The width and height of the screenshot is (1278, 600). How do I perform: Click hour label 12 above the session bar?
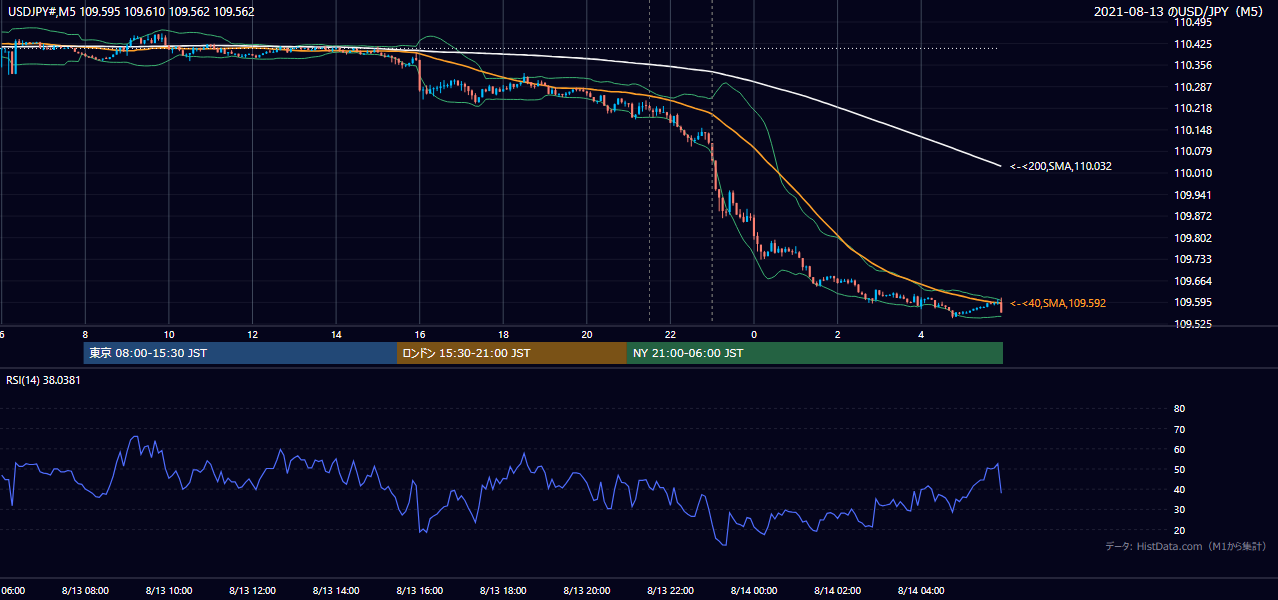pos(253,335)
